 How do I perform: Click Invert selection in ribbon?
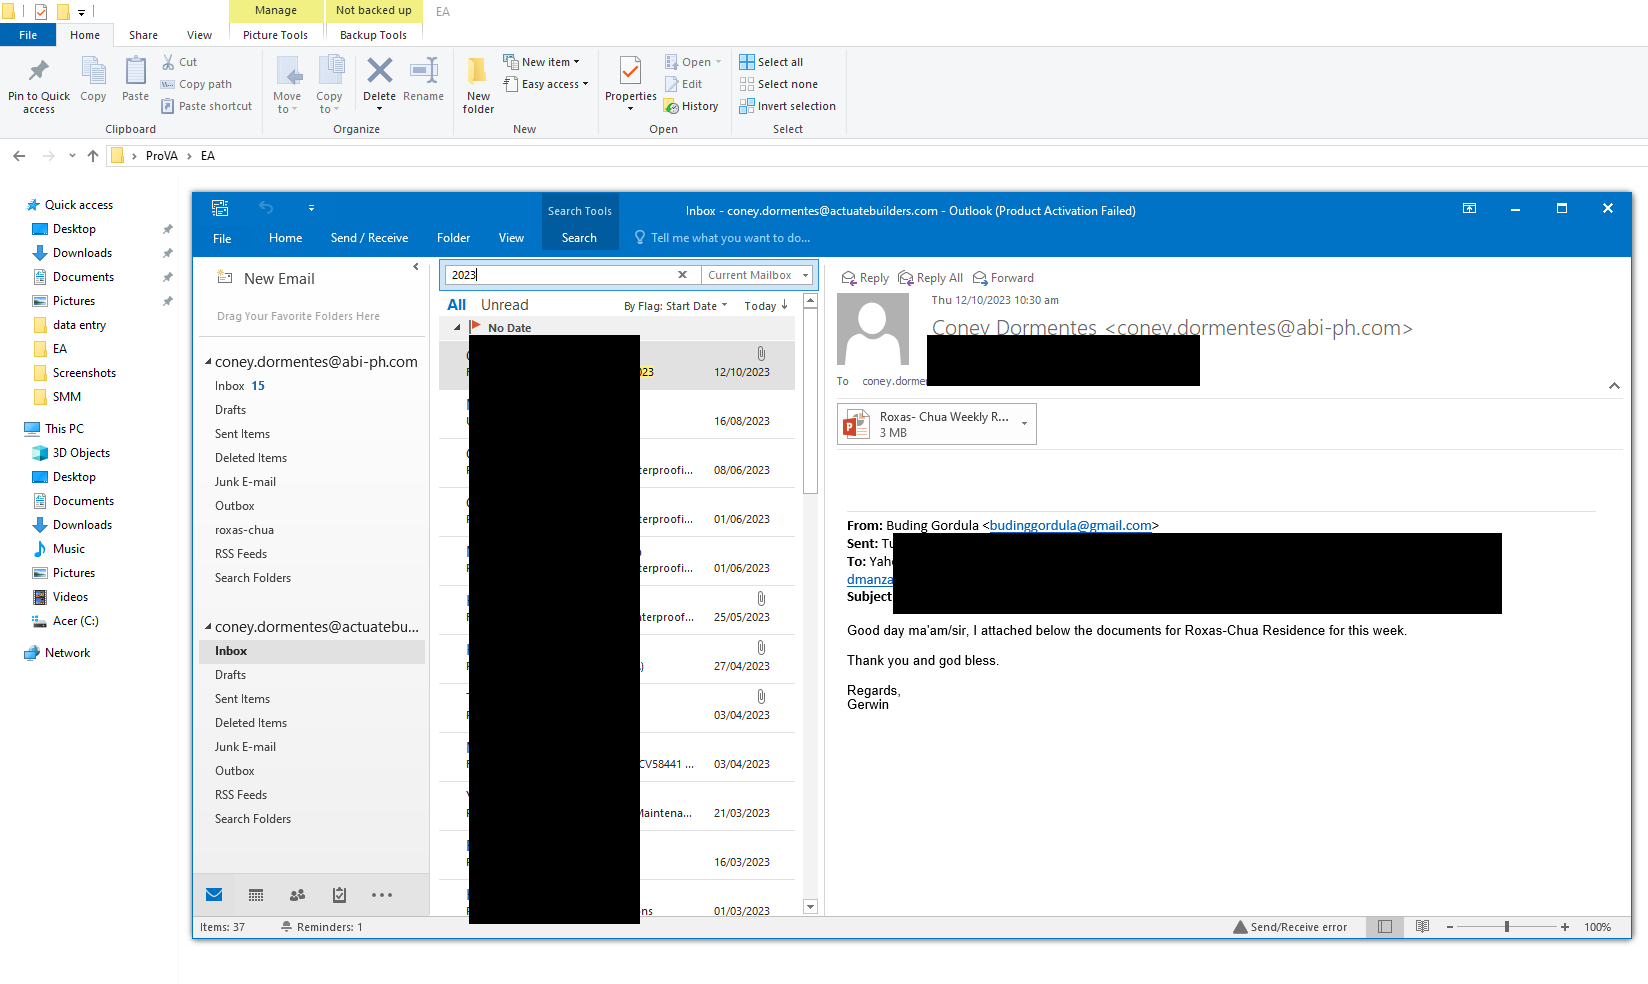(787, 106)
